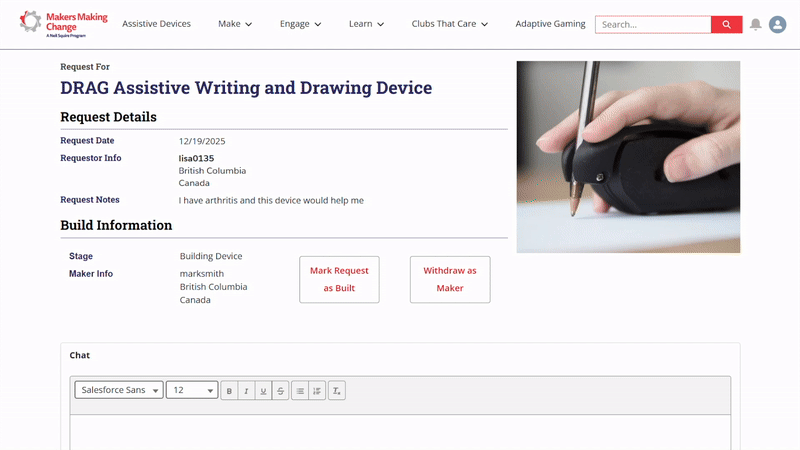The height and width of the screenshot is (450, 800).
Task: Expand the Clubs That Care menu
Action: [x=449, y=24]
